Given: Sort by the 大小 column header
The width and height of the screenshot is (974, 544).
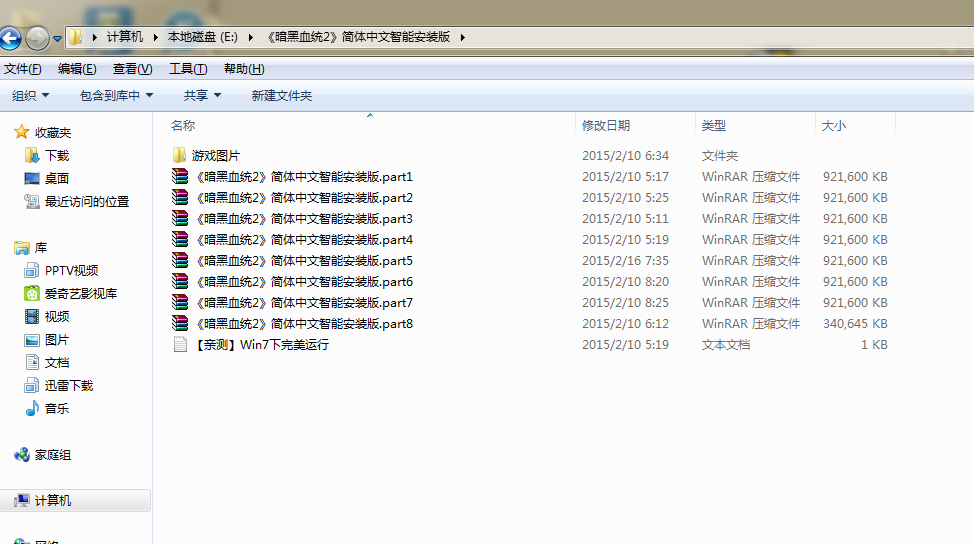Looking at the screenshot, I should click(834, 125).
